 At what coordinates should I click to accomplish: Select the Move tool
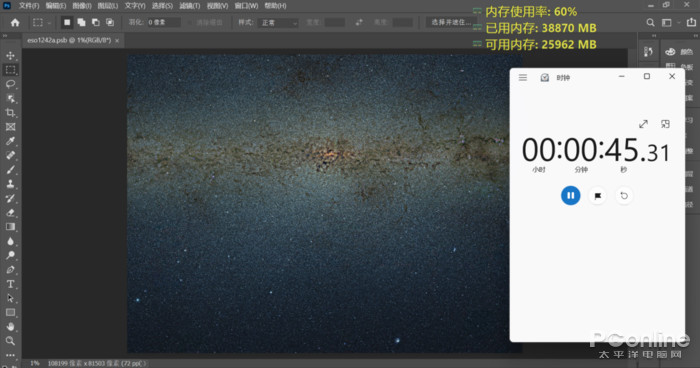click(x=10, y=56)
